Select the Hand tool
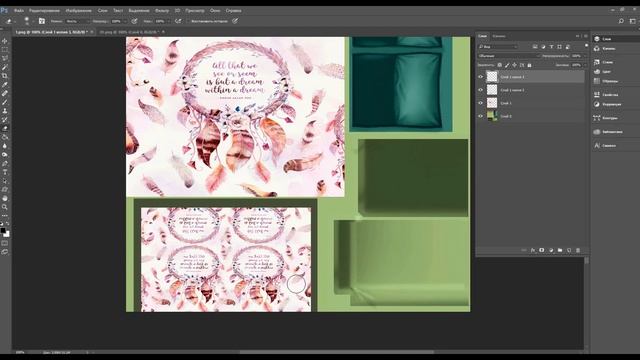640x360 pixels. point(5,198)
